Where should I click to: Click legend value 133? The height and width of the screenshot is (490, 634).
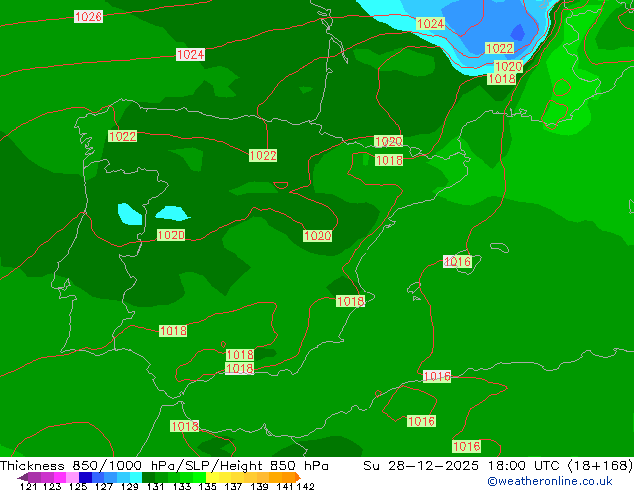coord(182,486)
